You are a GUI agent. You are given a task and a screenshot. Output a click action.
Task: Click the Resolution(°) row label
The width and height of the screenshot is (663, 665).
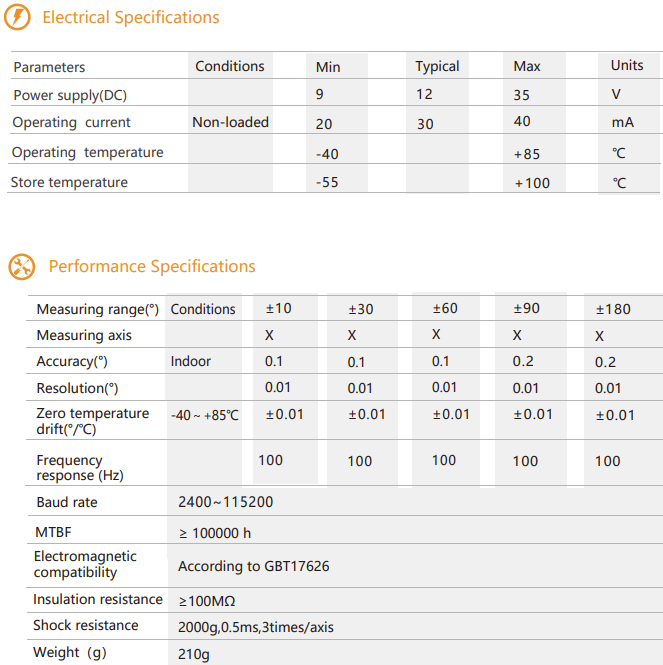[x=77, y=388]
